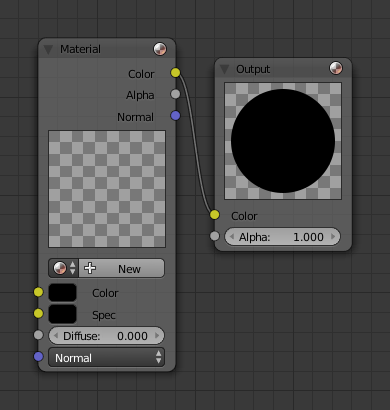Decrease Diffuse value with left arrow
The height and width of the screenshot is (410, 390).
click(56, 336)
